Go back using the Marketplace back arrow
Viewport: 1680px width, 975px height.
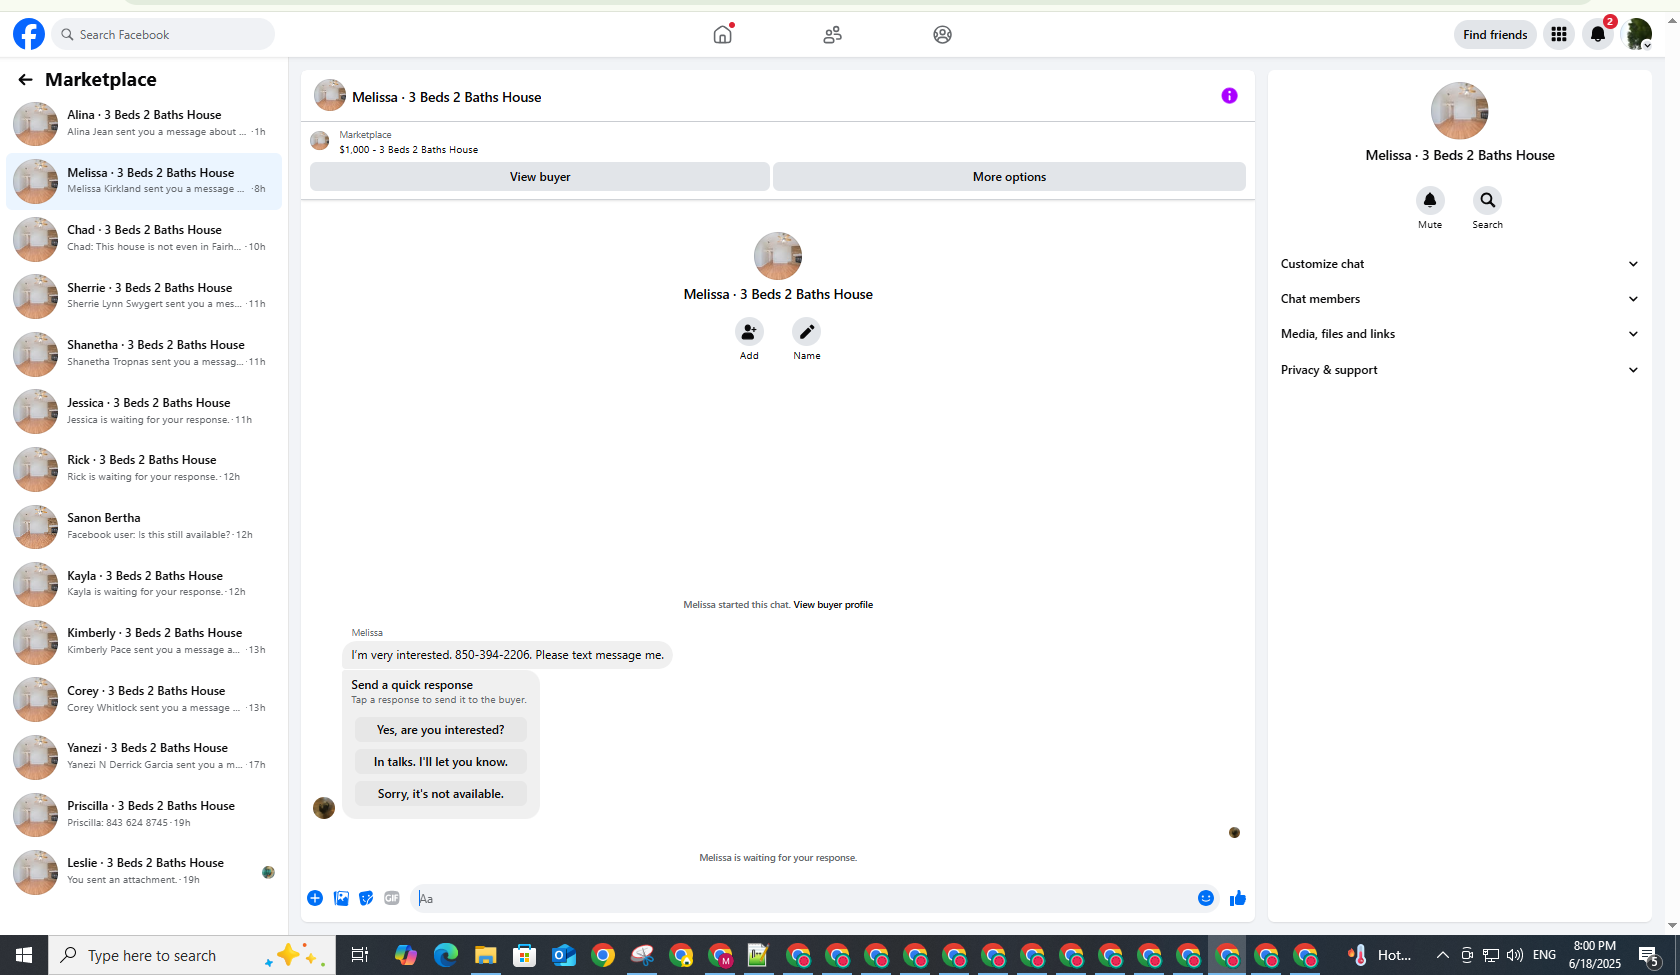pyautogui.click(x=25, y=80)
